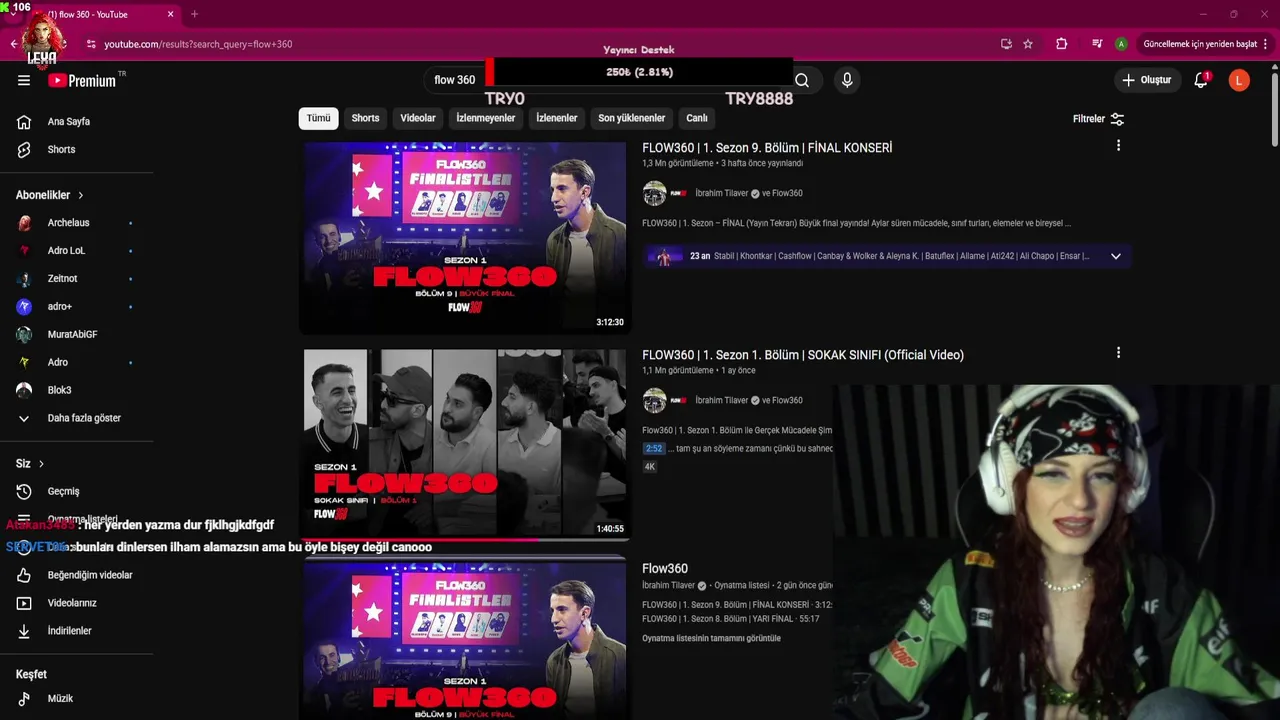The image size is (1280, 720).
Task: Select the Canlı filter chip
Action: 697,118
